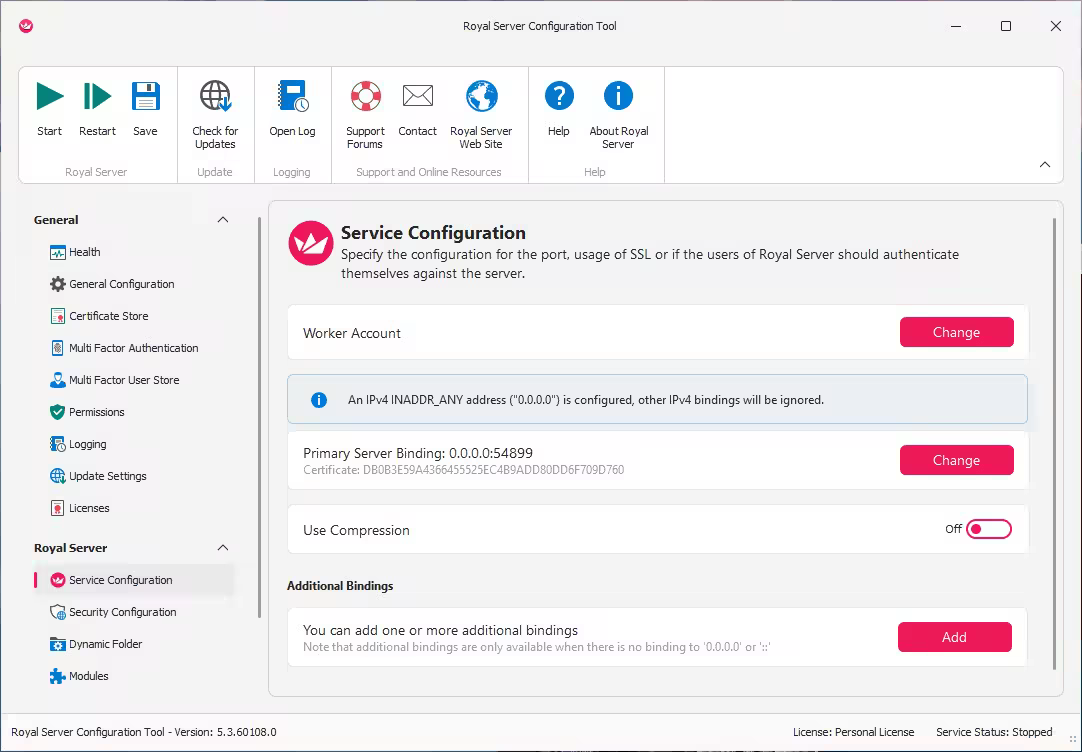The width and height of the screenshot is (1082, 752).
Task: Open Support Forums lifebuoy icon
Action: click(365, 97)
